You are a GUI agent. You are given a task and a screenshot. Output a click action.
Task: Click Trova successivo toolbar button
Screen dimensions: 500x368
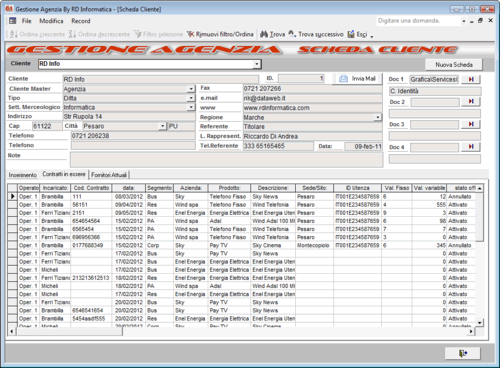pos(316,34)
